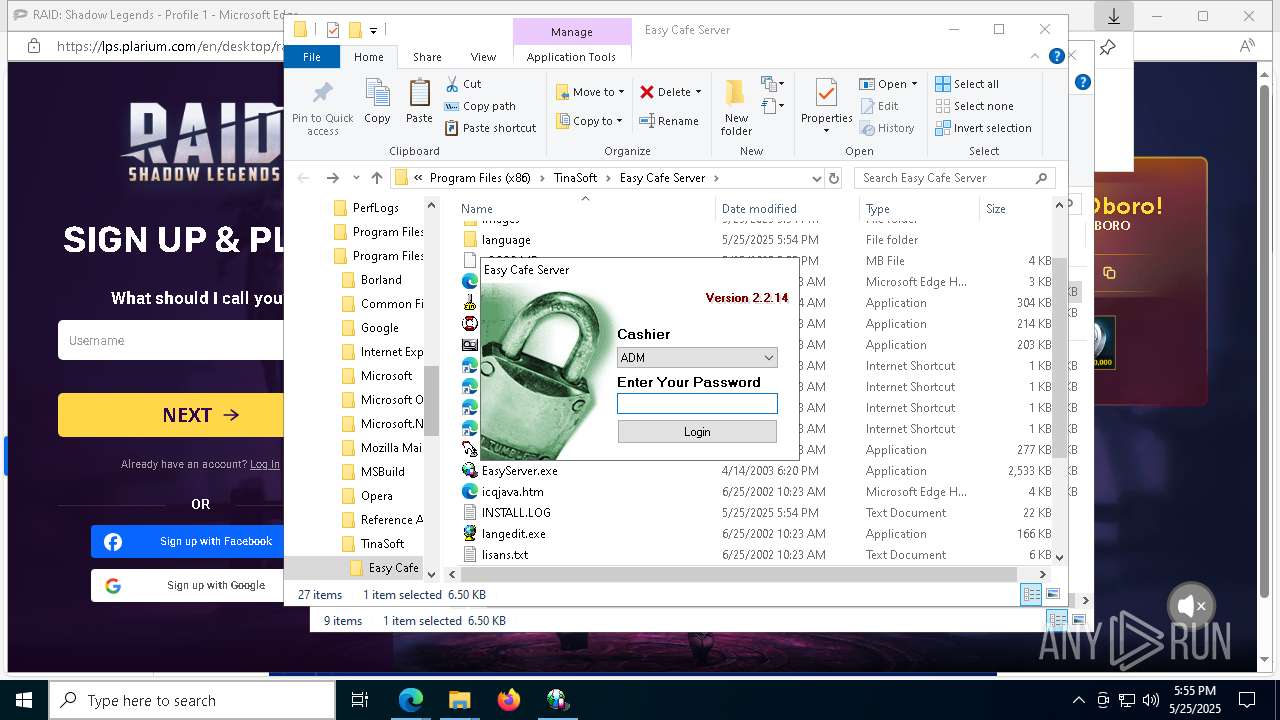Click Pin to Quick access
Screen dimensions: 1280x720
[x=322, y=108]
